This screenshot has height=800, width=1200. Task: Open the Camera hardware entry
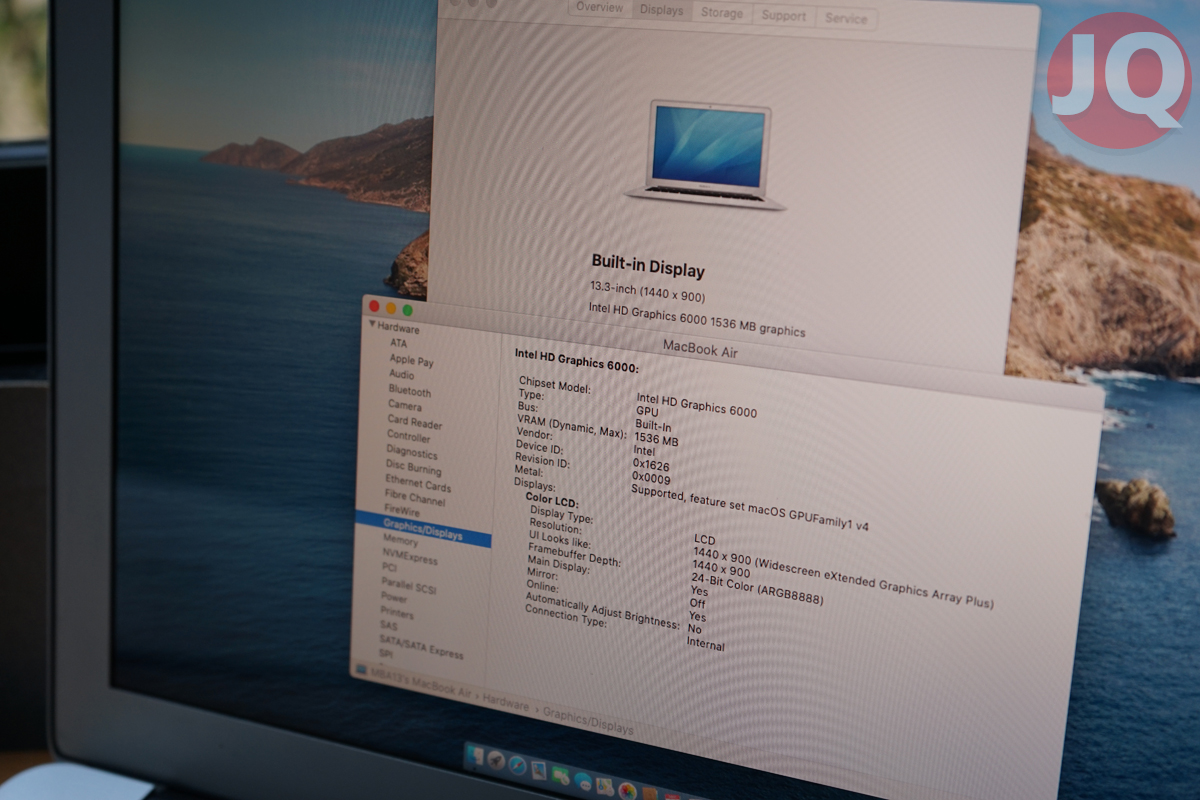pos(405,406)
